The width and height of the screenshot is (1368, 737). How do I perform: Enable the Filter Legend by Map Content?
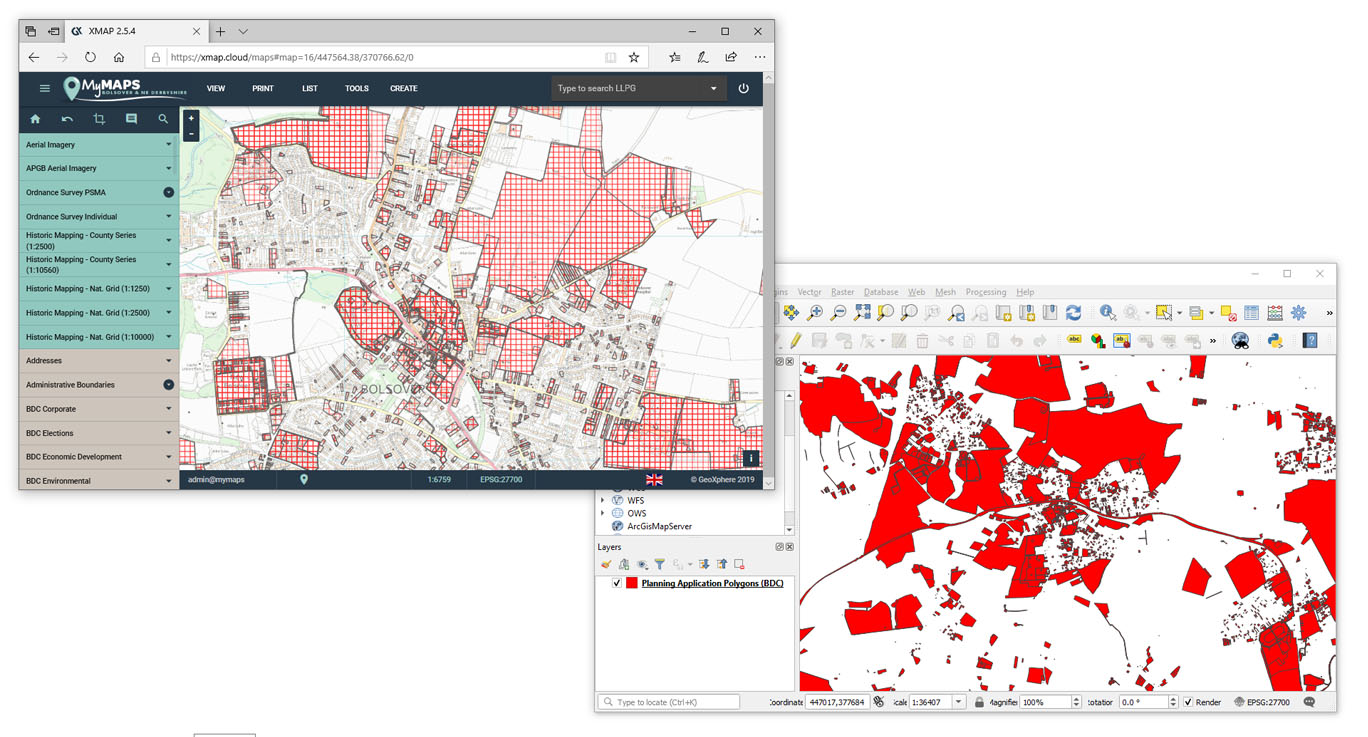click(x=660, y=564)
